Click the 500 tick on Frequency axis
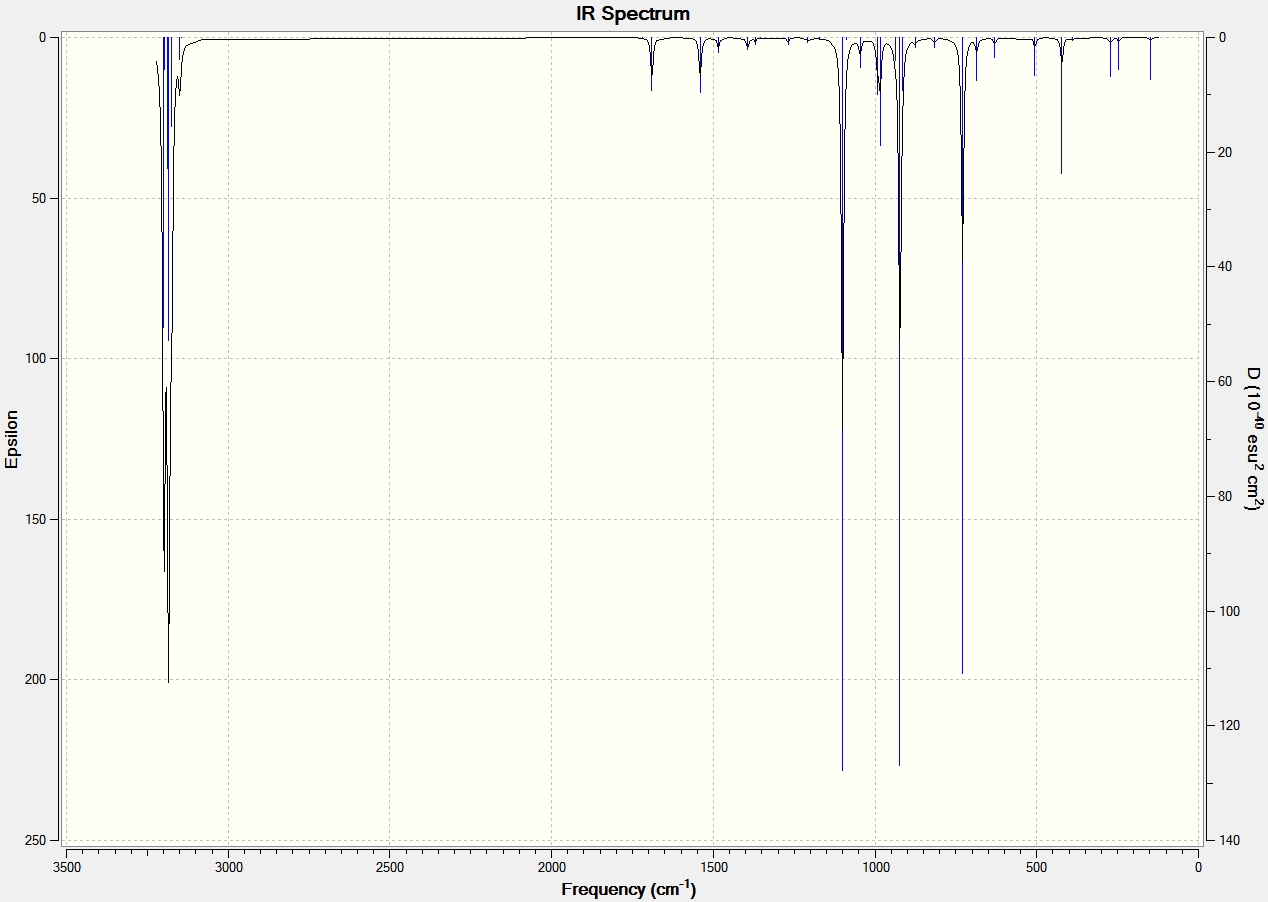This screenshot has height=902, width=1268. 1037,868
